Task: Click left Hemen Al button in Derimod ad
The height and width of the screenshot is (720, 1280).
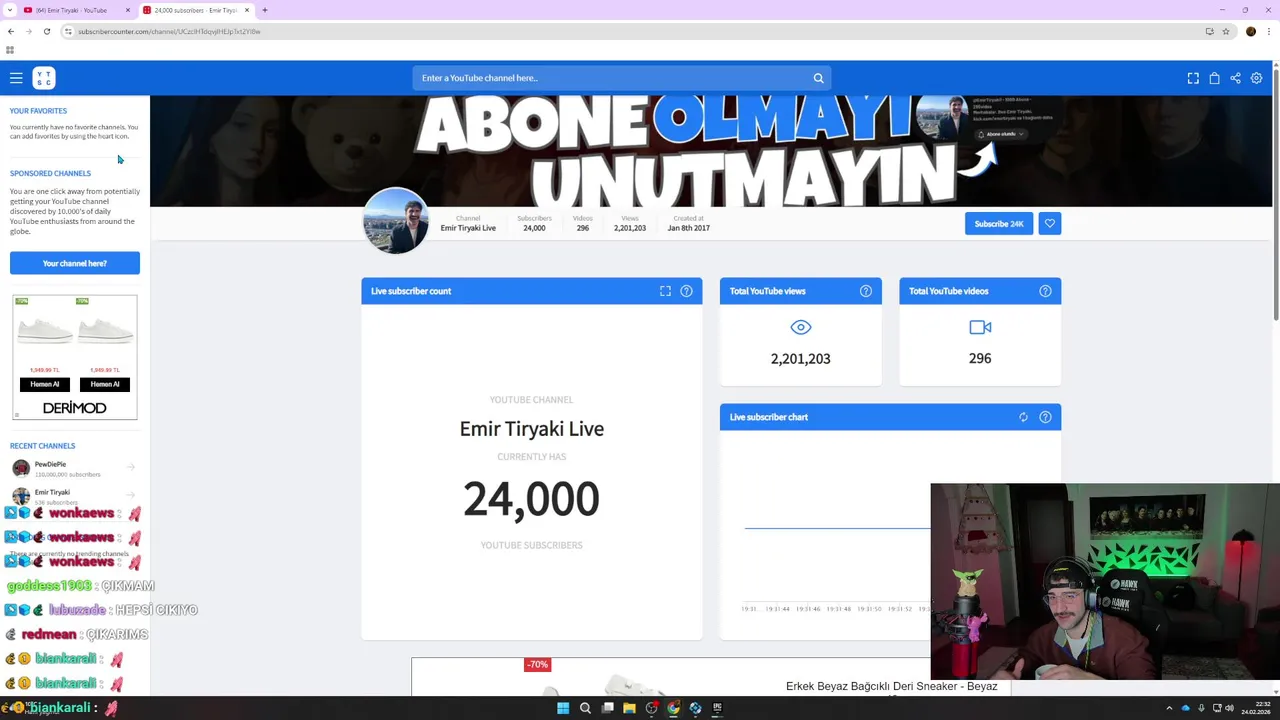Action: tap(44, 384)
